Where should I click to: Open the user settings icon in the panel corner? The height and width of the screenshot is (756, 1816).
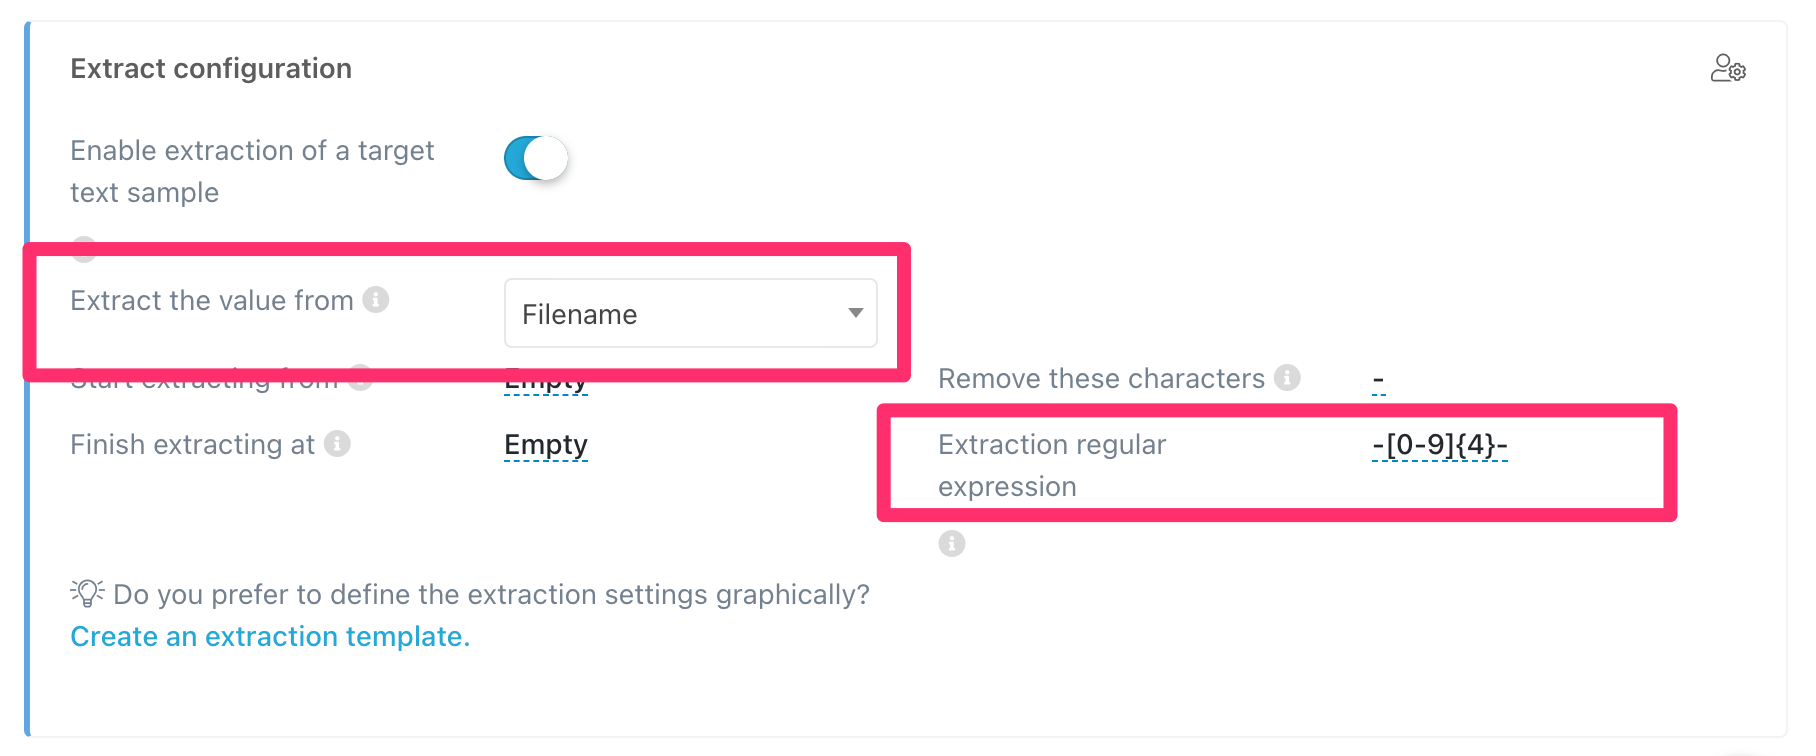click(x=1727, y=69)
